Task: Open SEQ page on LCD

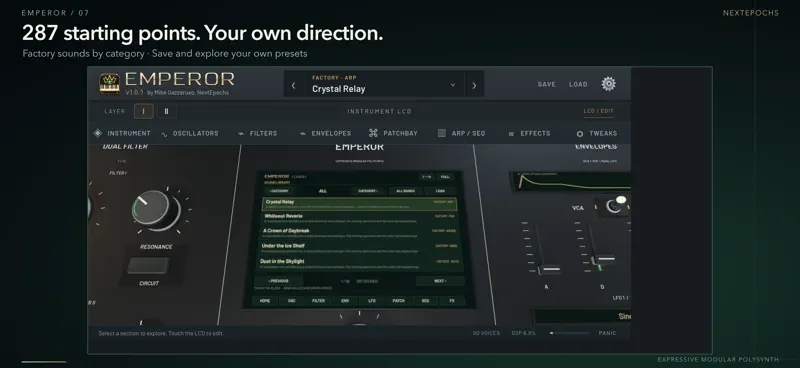Action: click(426, 301)
